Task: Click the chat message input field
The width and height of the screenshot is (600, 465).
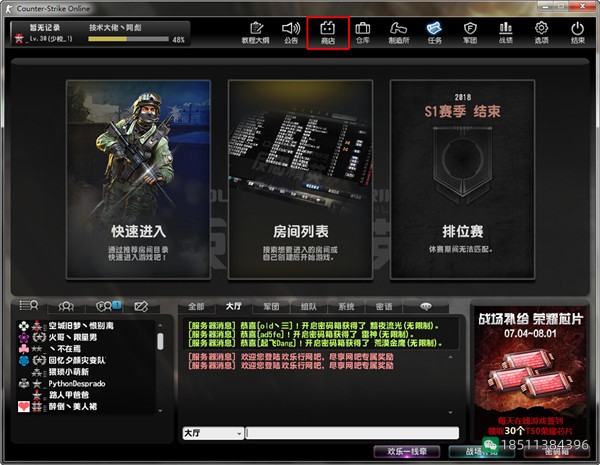Action: pyautogui.click(x=352, y=433)
